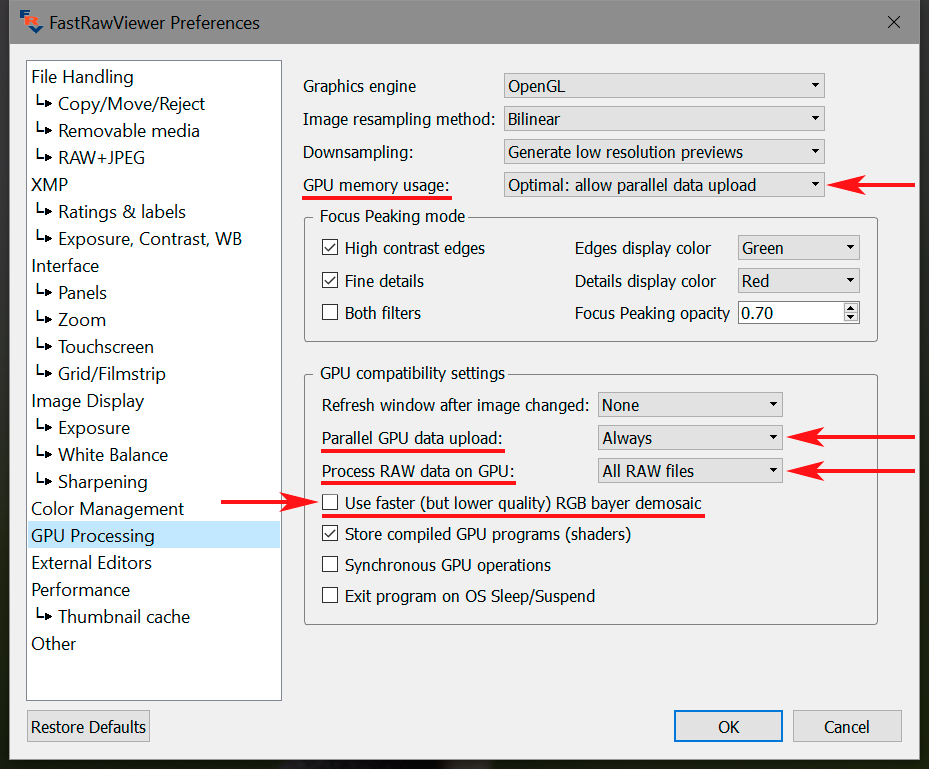
Task: Open White Balance settings page
Action: 113,455
